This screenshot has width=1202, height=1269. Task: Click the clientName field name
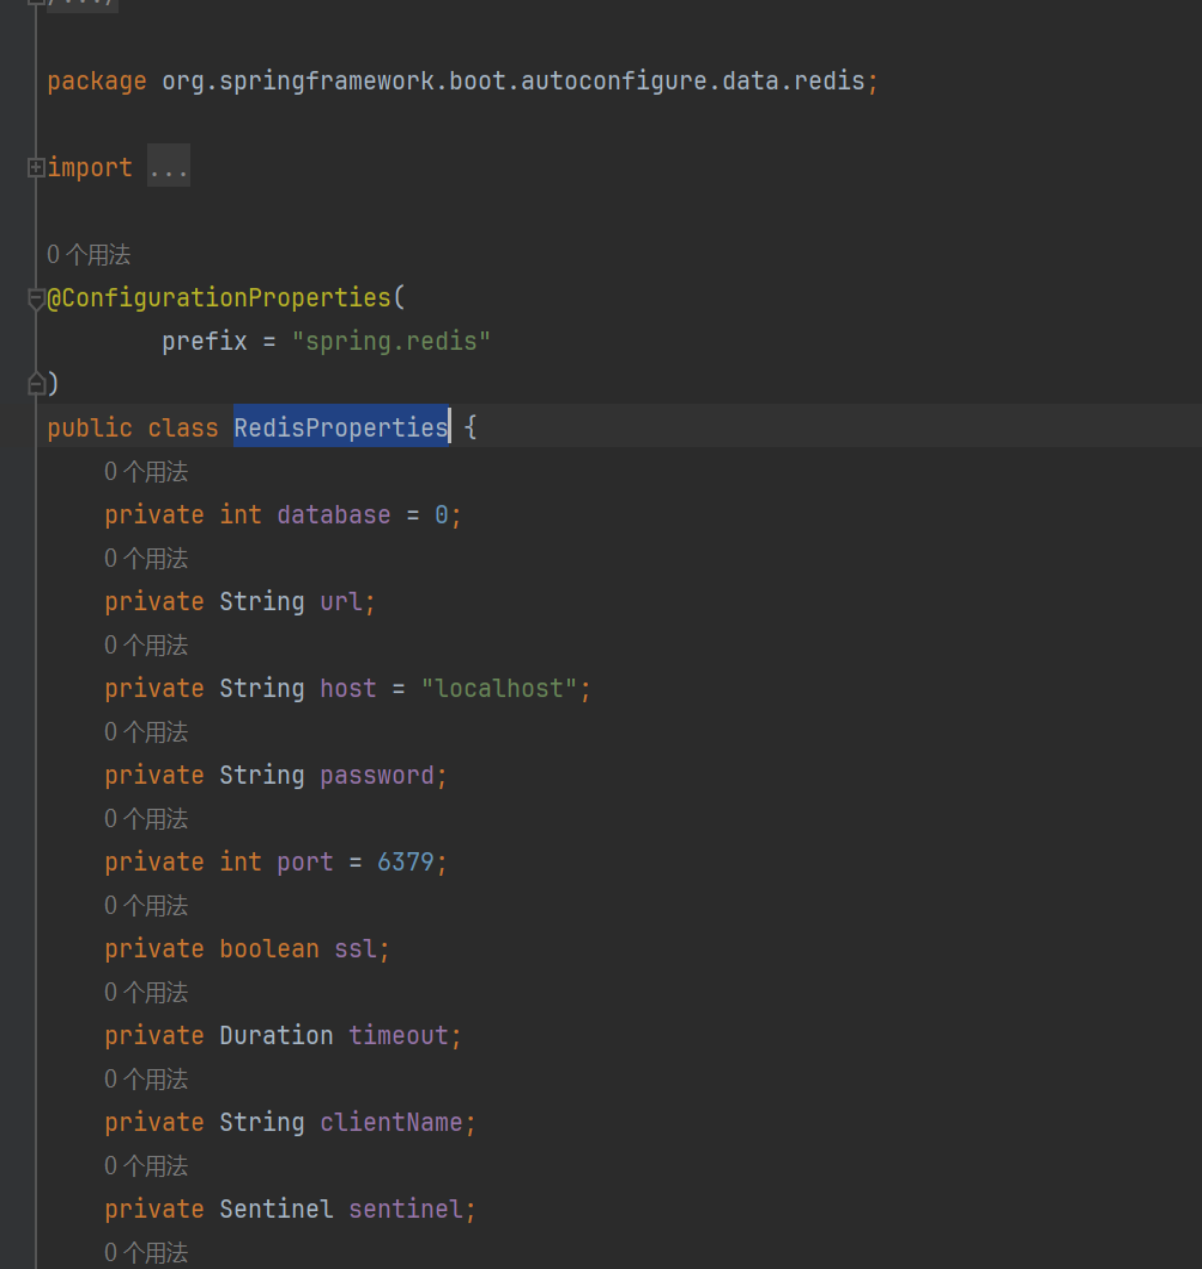pyautogui.click(x=394, y=1122)
